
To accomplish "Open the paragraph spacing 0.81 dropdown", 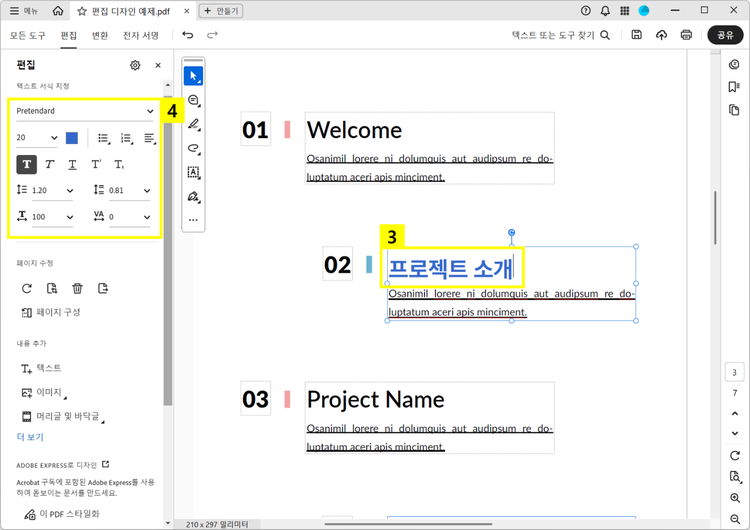I will click(x=129, y=190).
